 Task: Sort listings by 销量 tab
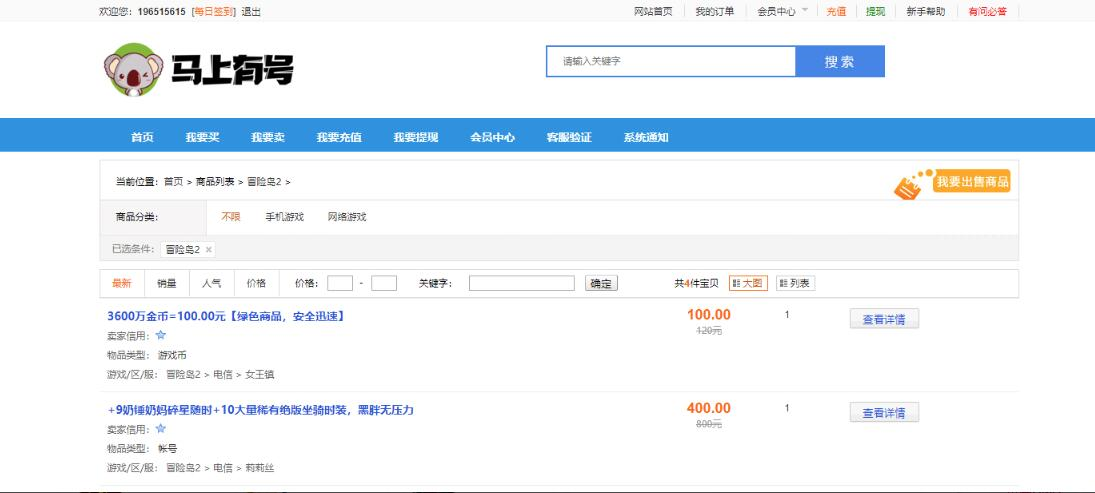point(166,283)
